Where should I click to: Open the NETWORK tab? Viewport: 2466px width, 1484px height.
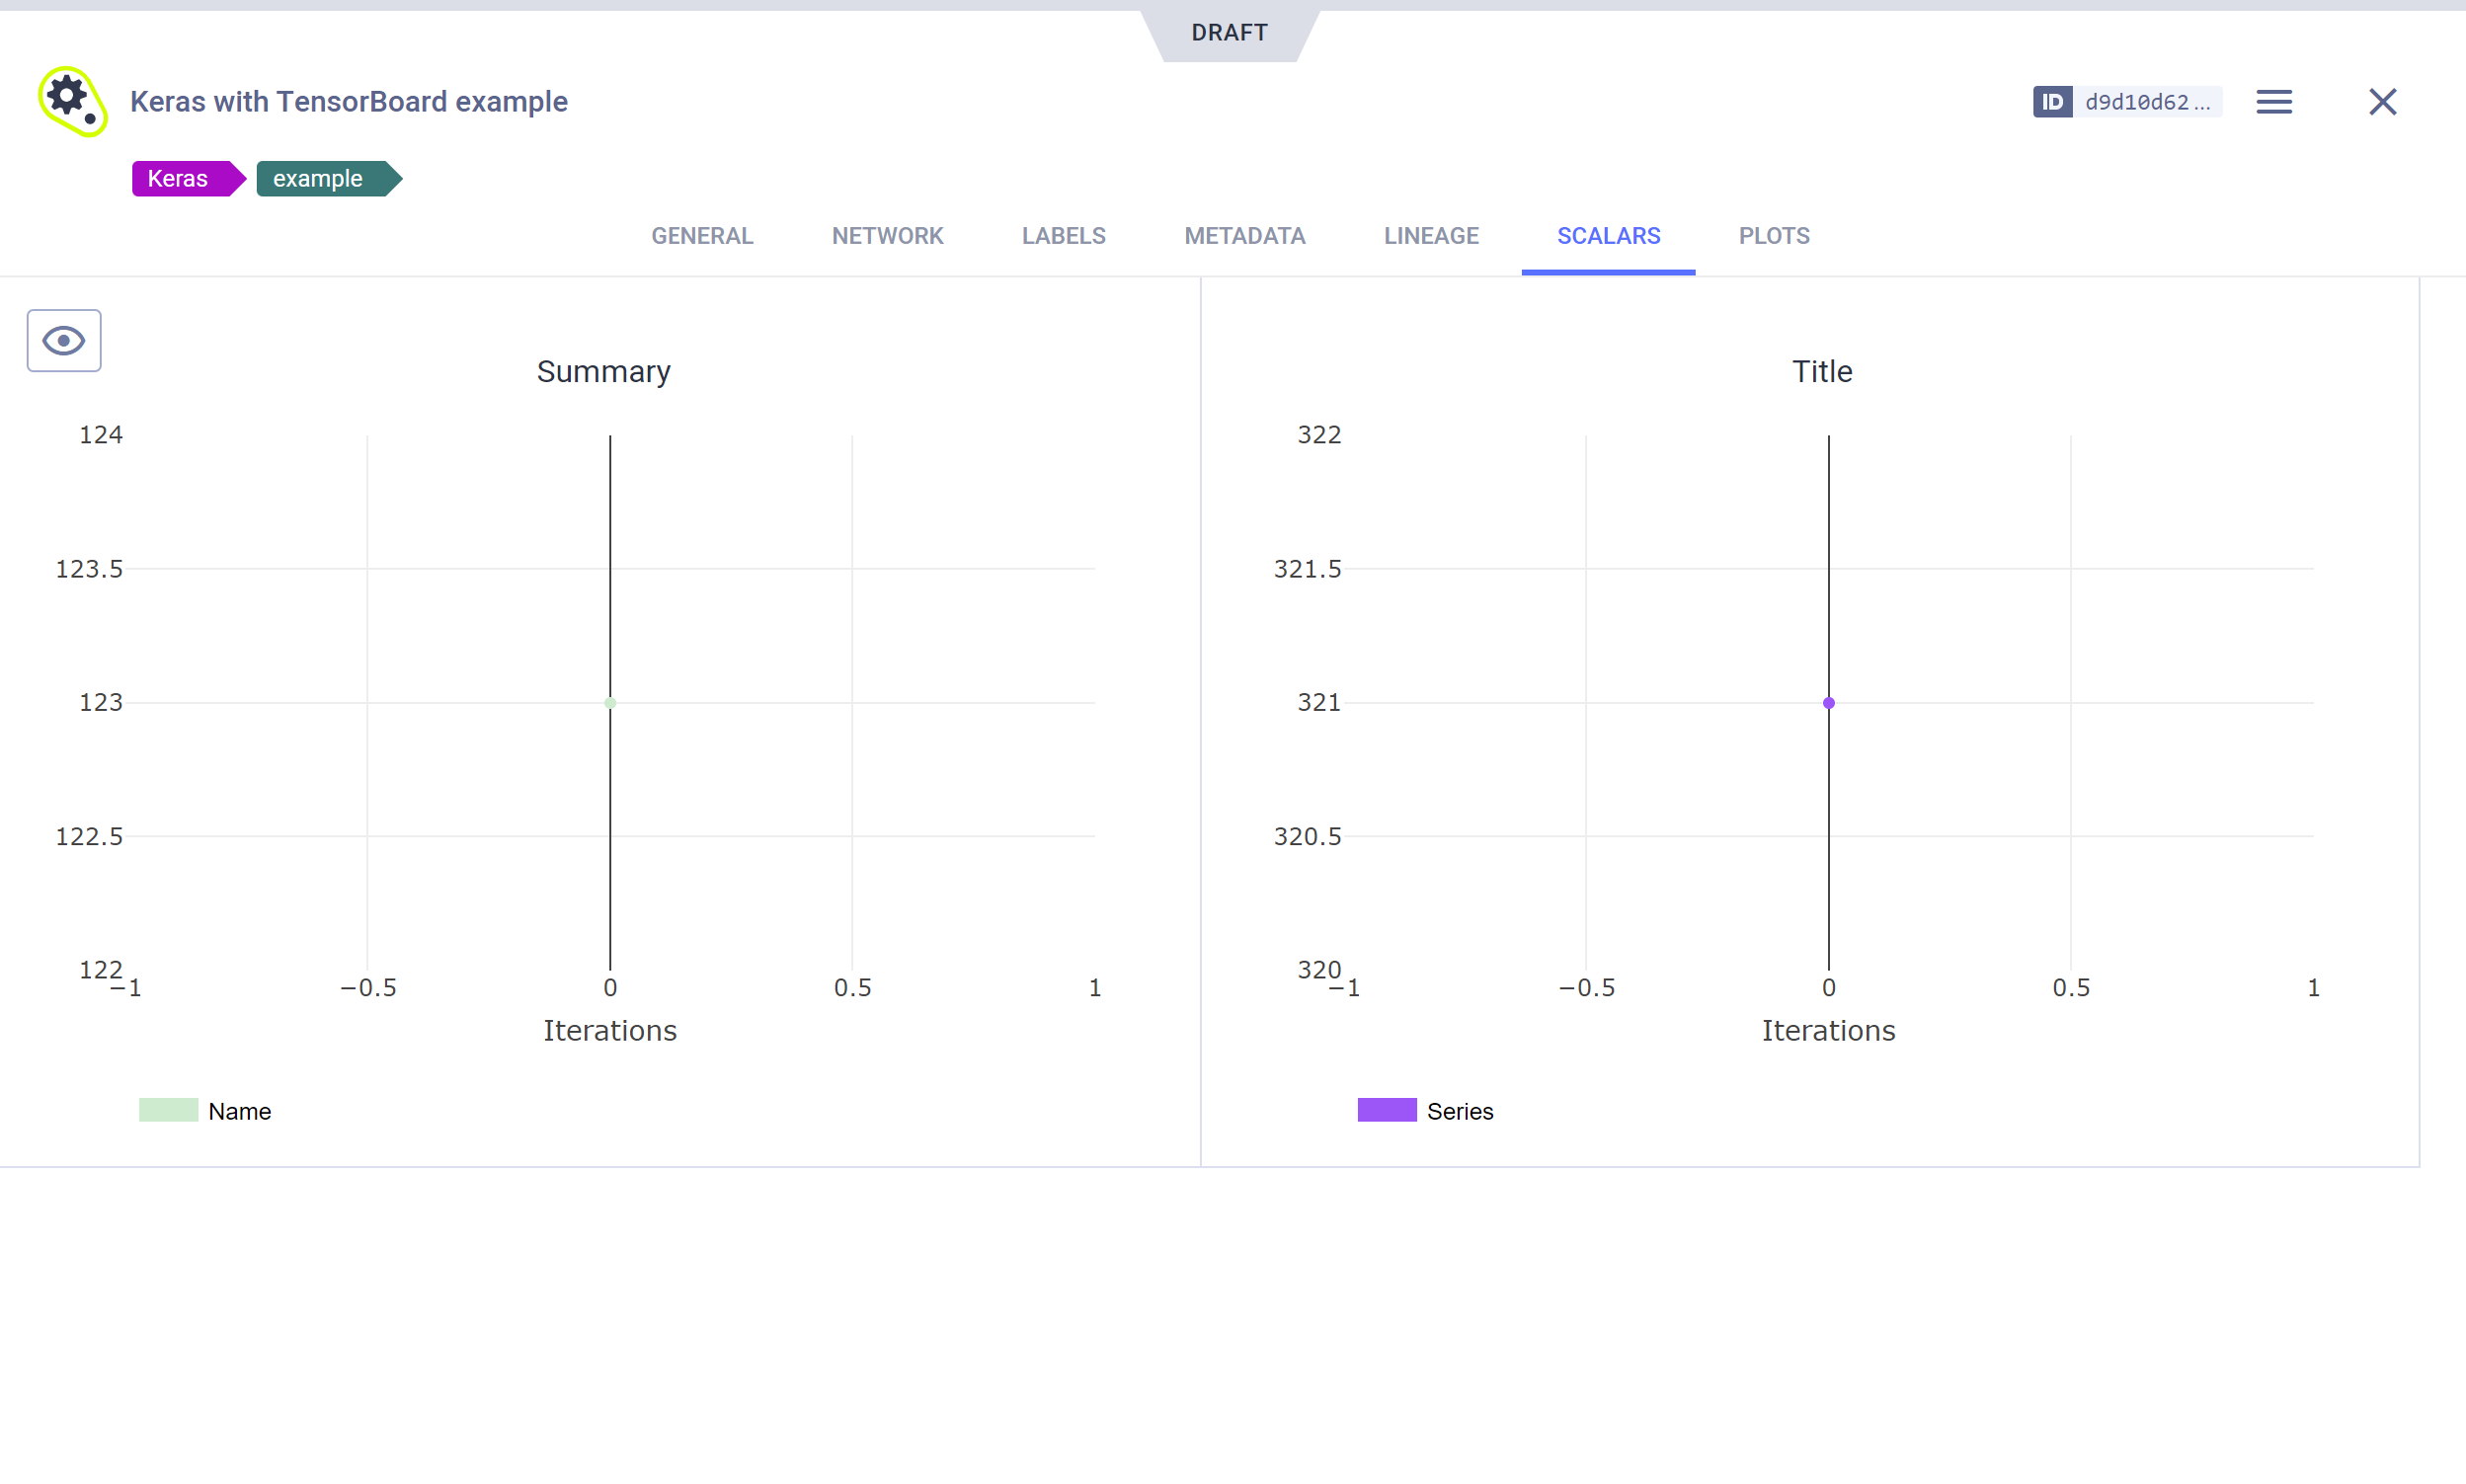click(887, 236)
